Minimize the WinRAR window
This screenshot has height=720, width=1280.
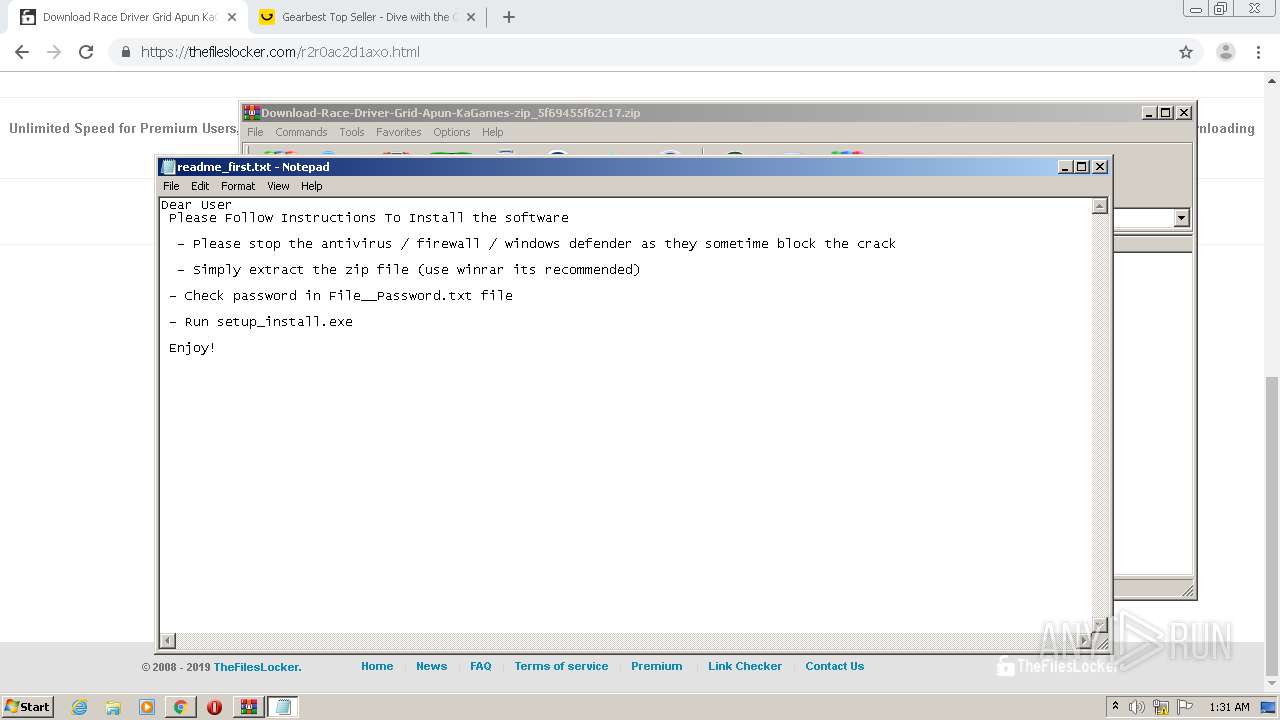tap(1149, 113)
